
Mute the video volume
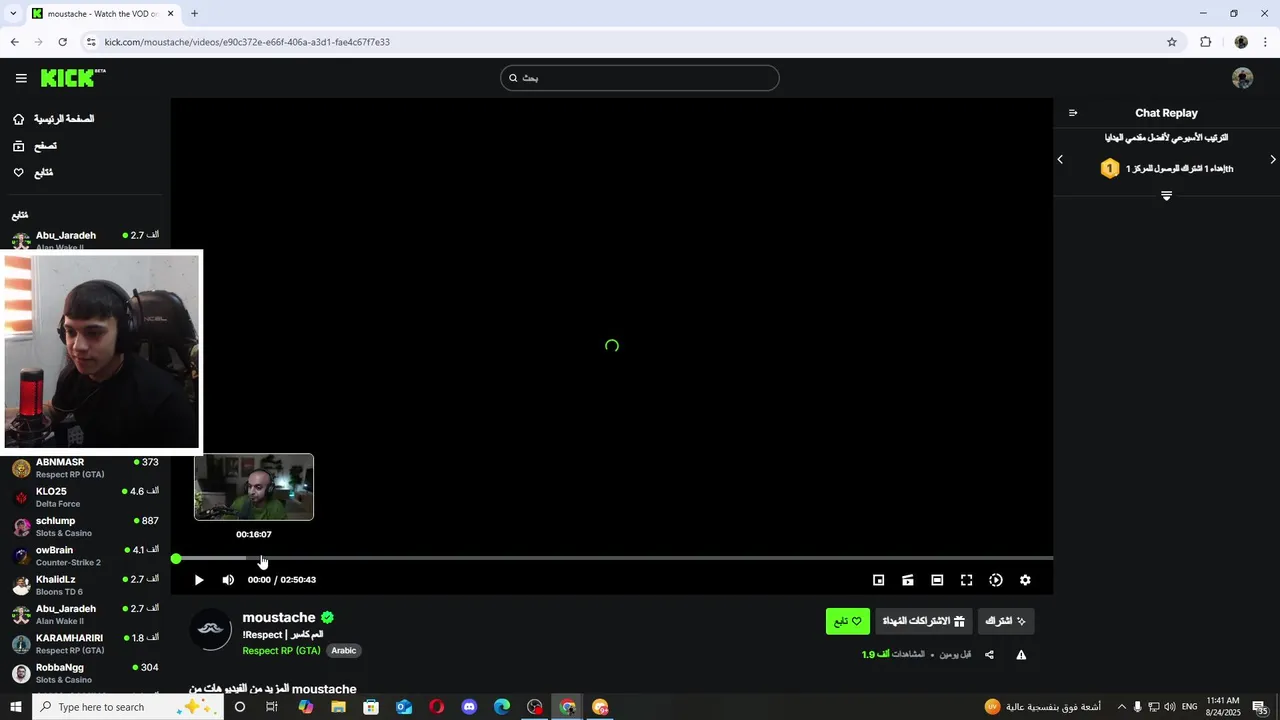[228, 580]
